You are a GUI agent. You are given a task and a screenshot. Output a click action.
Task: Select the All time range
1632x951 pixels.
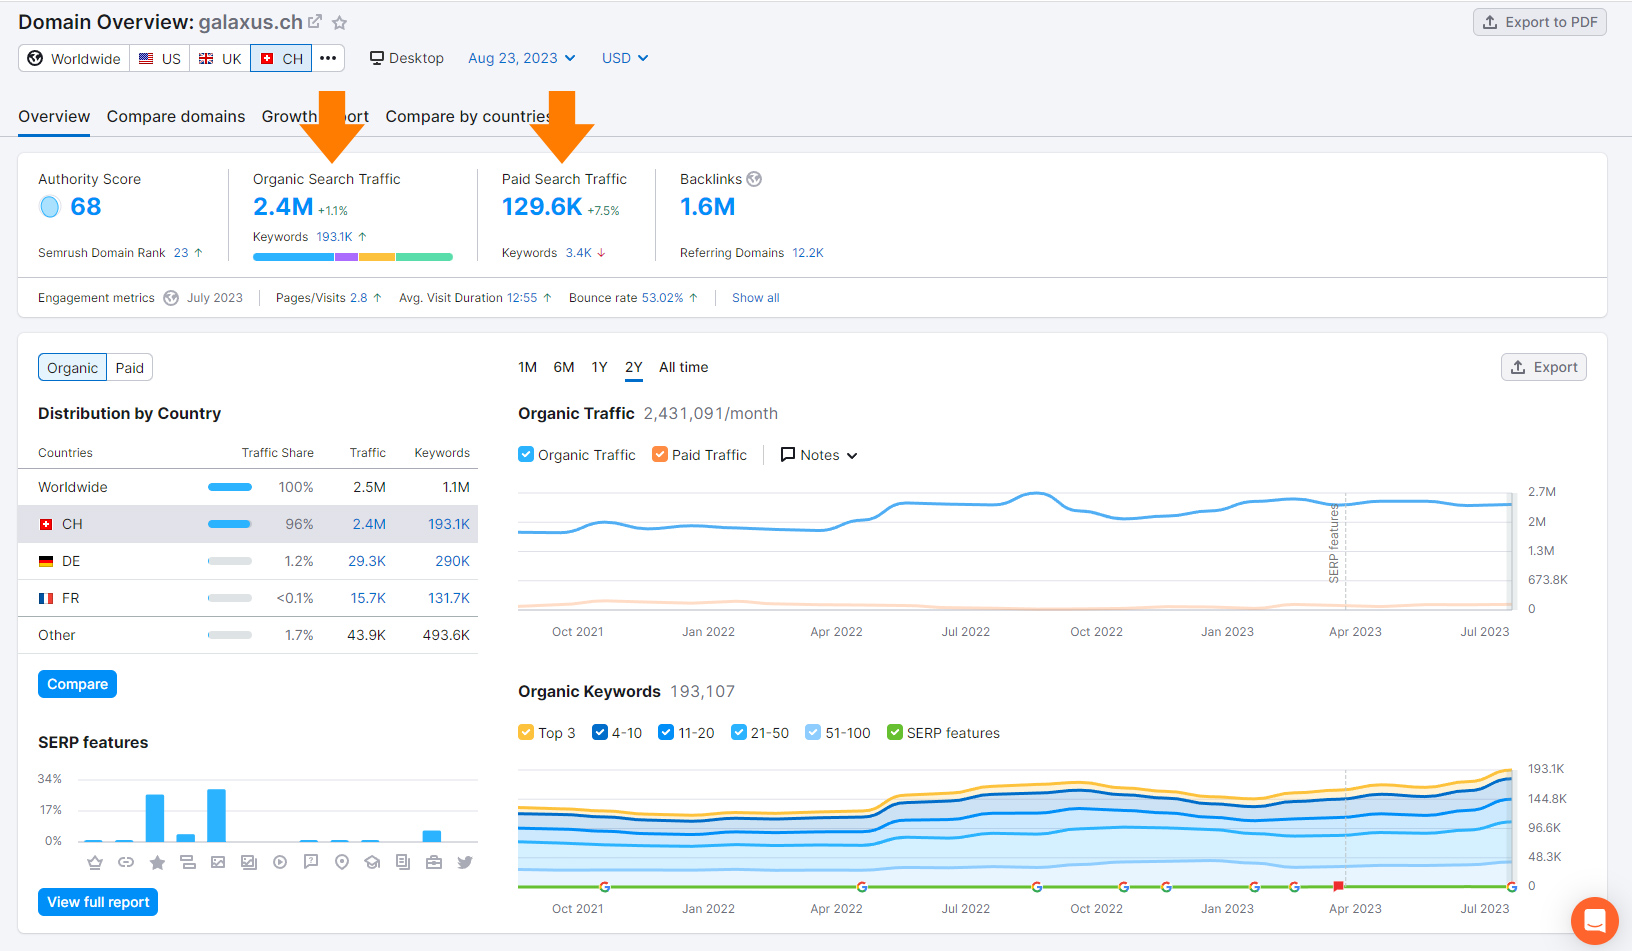coord(684,367)
